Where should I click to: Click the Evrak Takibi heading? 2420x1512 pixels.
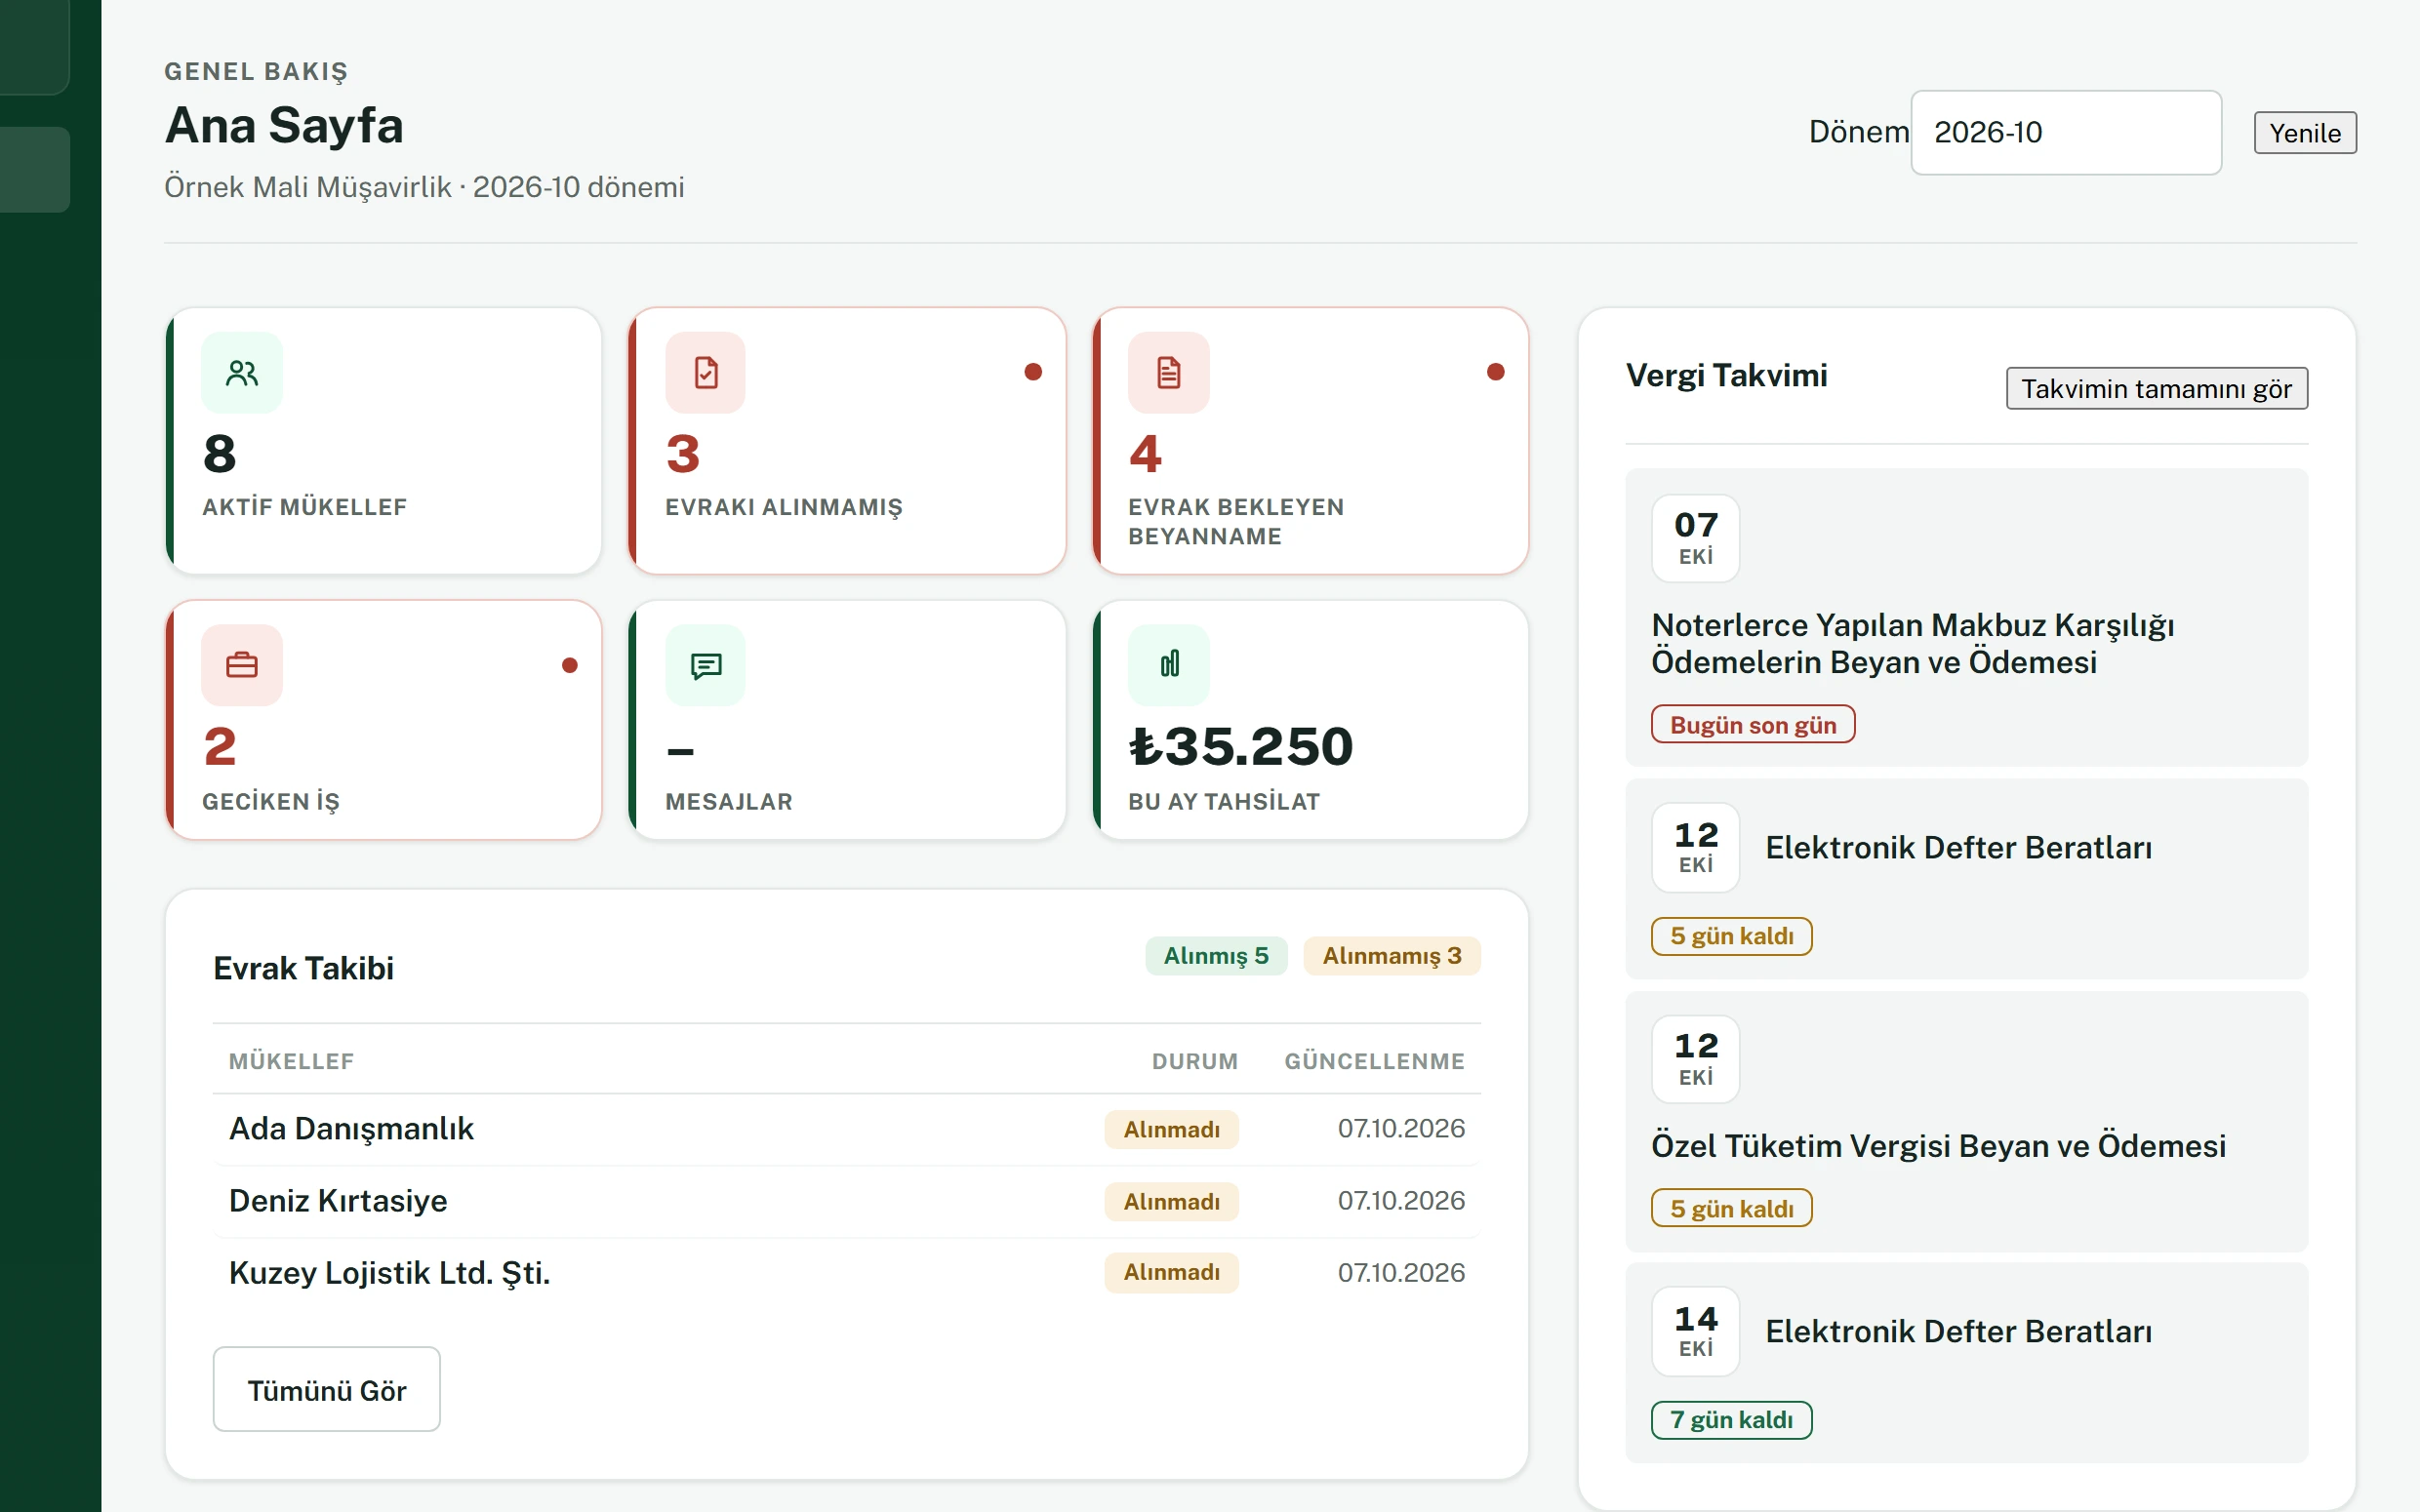[303, 968]
